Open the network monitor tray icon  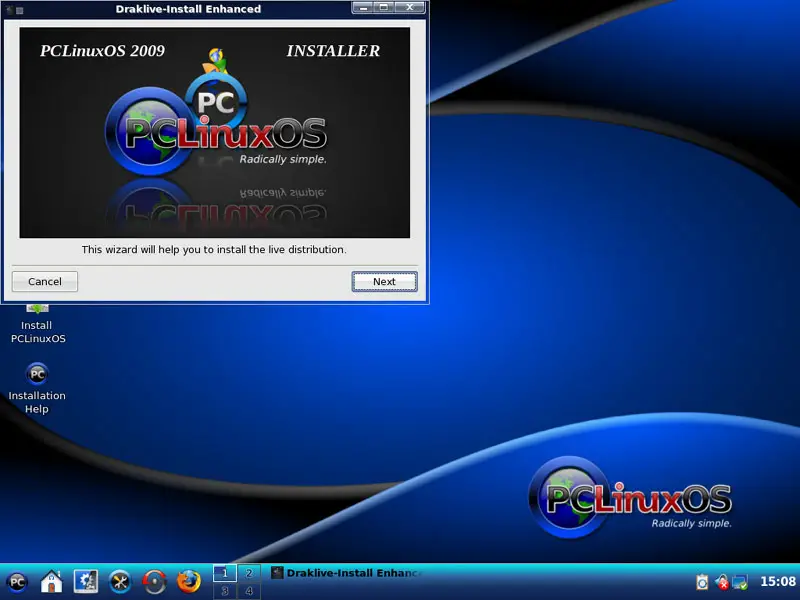(740, 582)
